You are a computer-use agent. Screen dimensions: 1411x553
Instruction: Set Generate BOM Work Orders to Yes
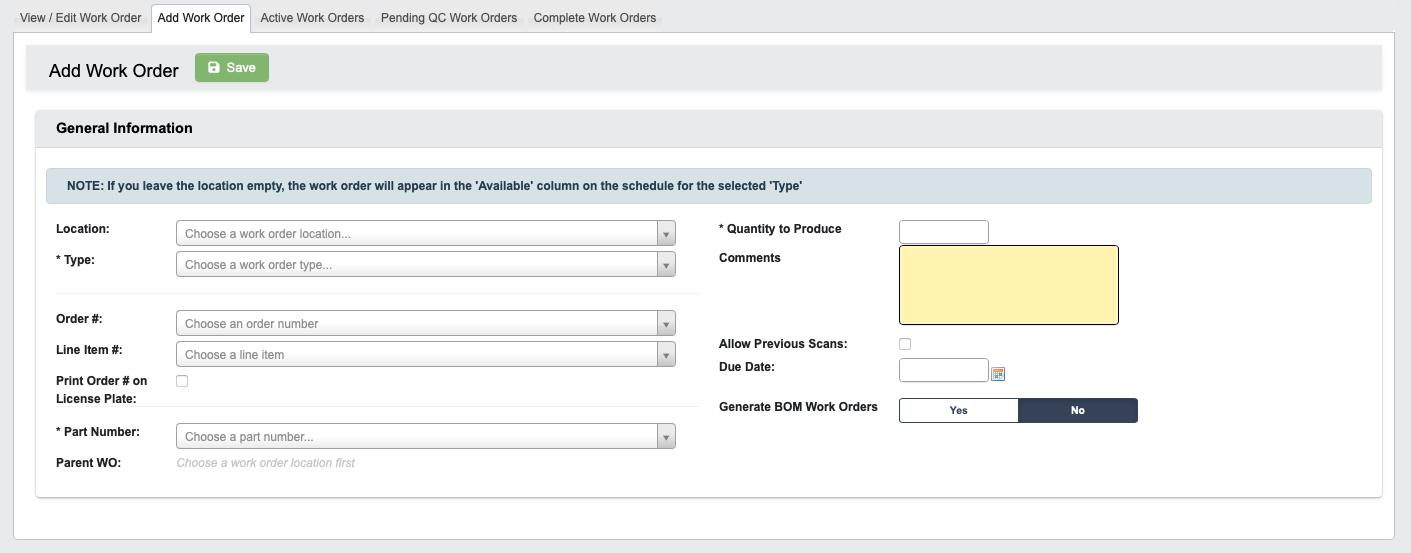coord(959,410)
